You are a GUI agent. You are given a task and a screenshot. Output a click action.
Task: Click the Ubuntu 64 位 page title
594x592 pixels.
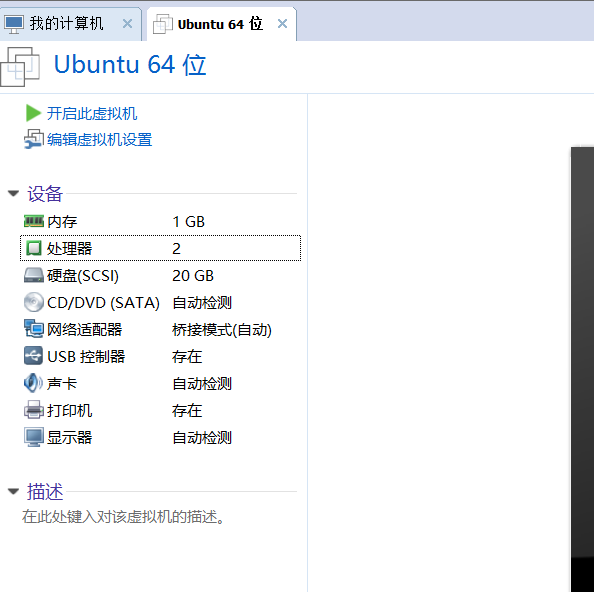tap(130, 64)
